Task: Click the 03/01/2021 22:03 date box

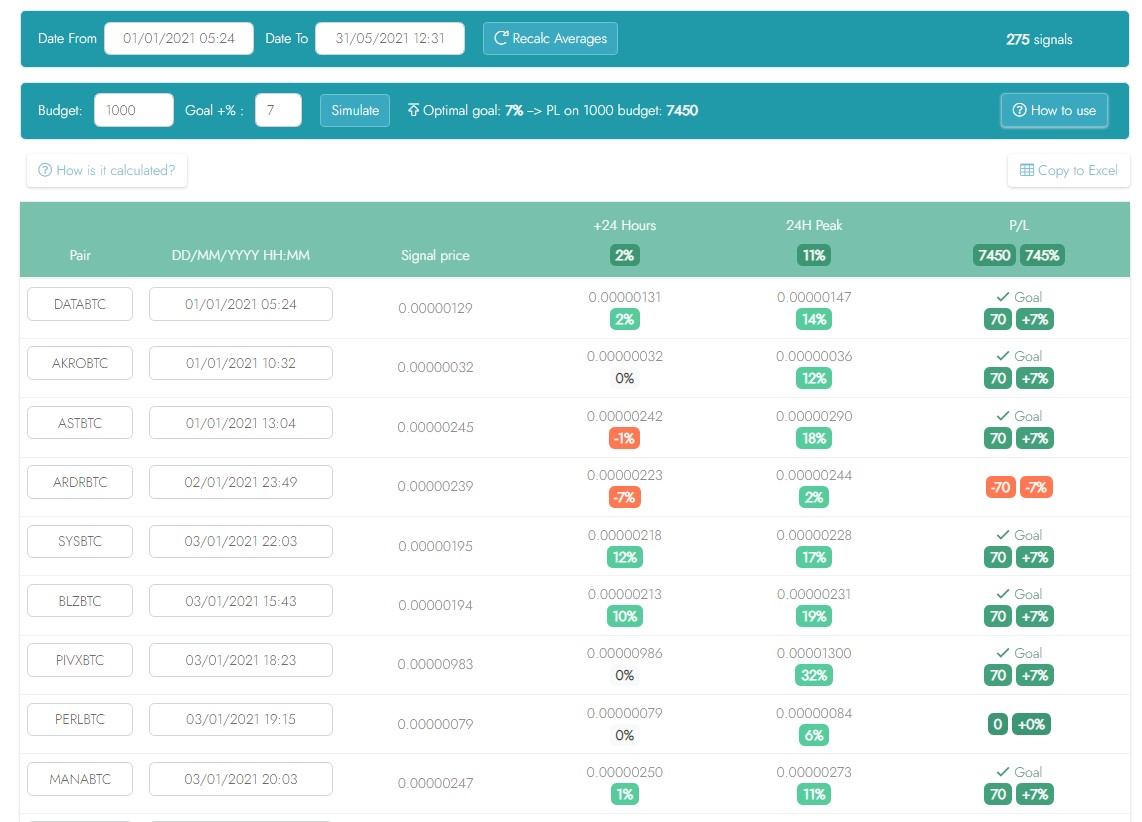Action: (x=241, y=542)
